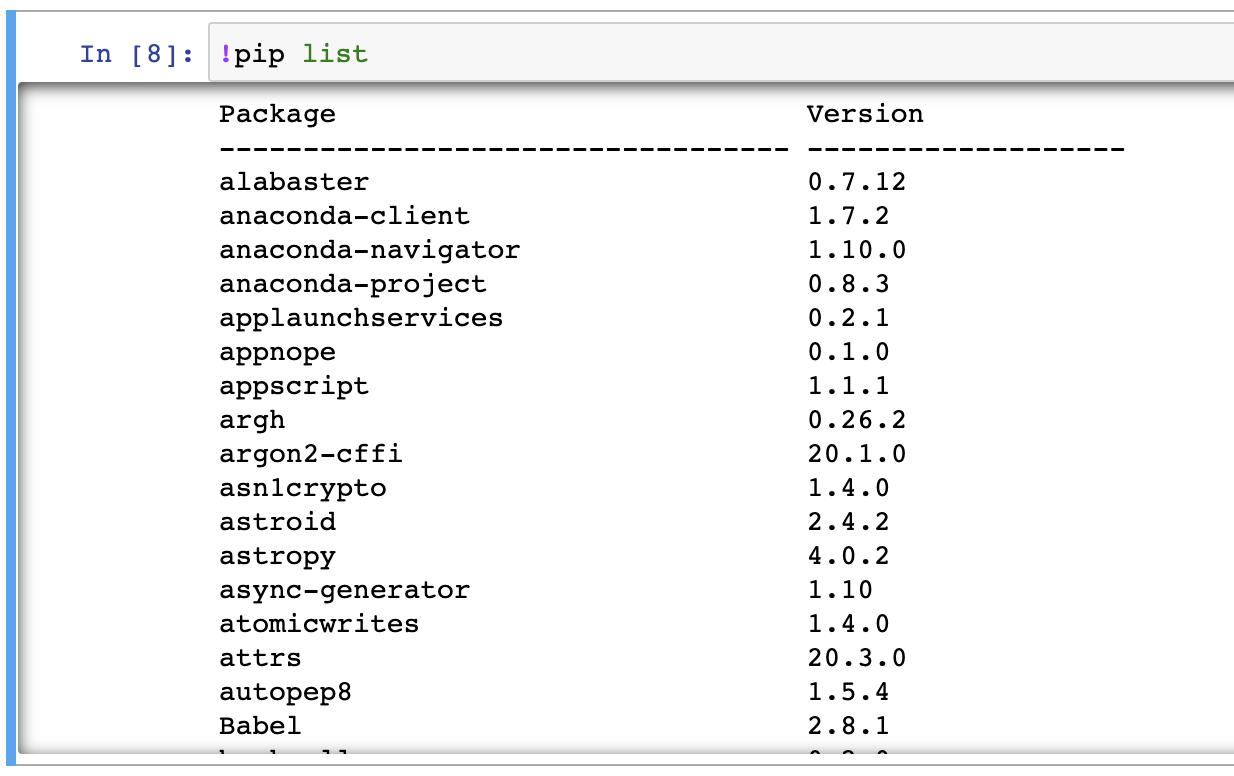Image resolution: width=1234 pixels, height=776 pixels.
Task: Select the 'anaconda-client' package name
Action: click(345, 216)
